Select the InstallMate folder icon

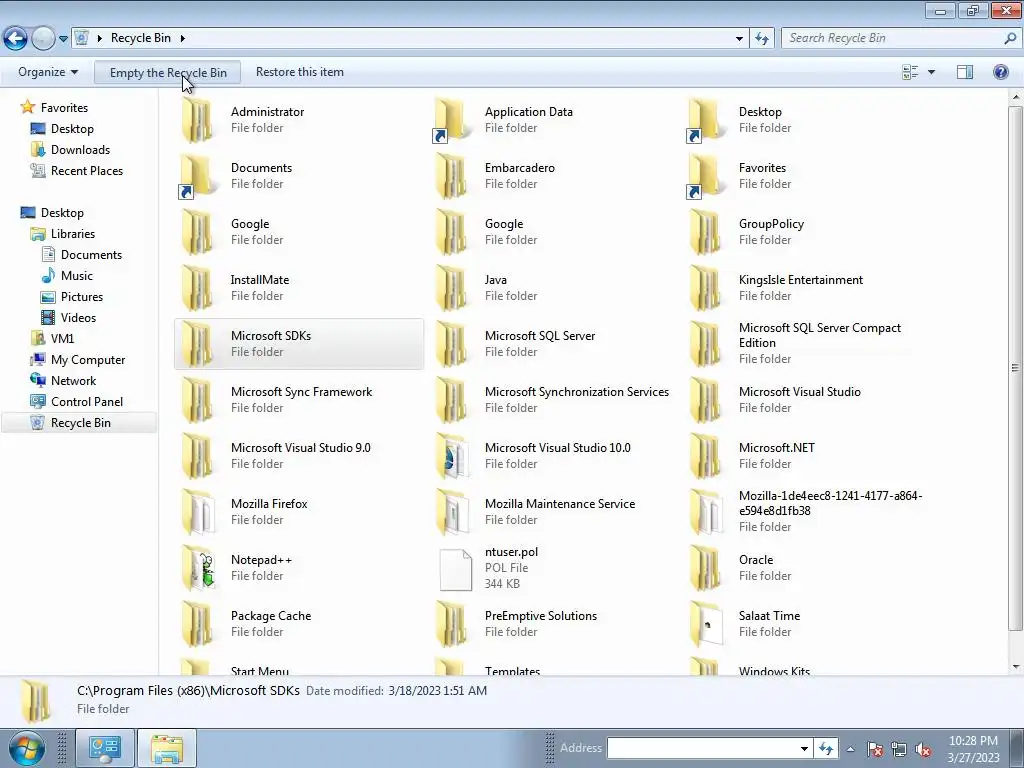197,288
